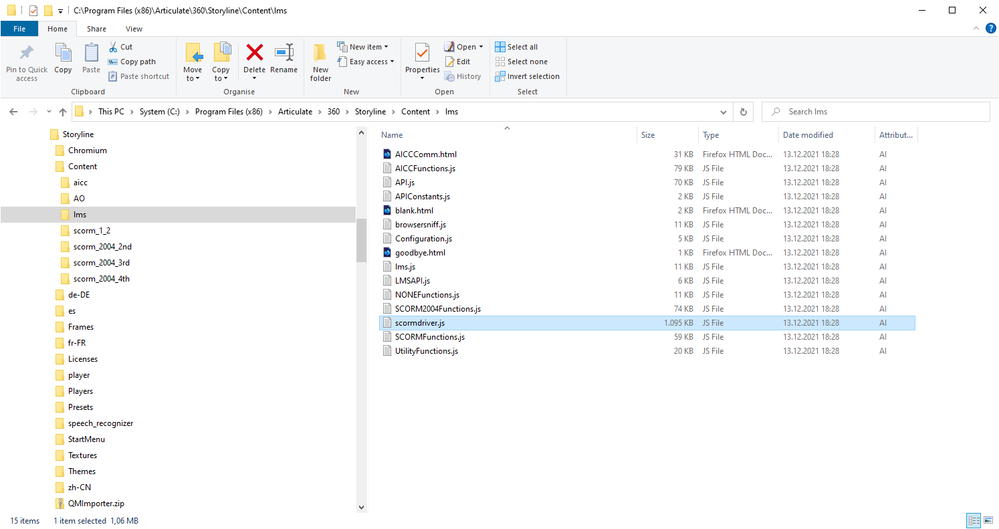This screenshot has width=999, height=529.
Task: Click Select all in ribbon
Action: coord(522,47)
